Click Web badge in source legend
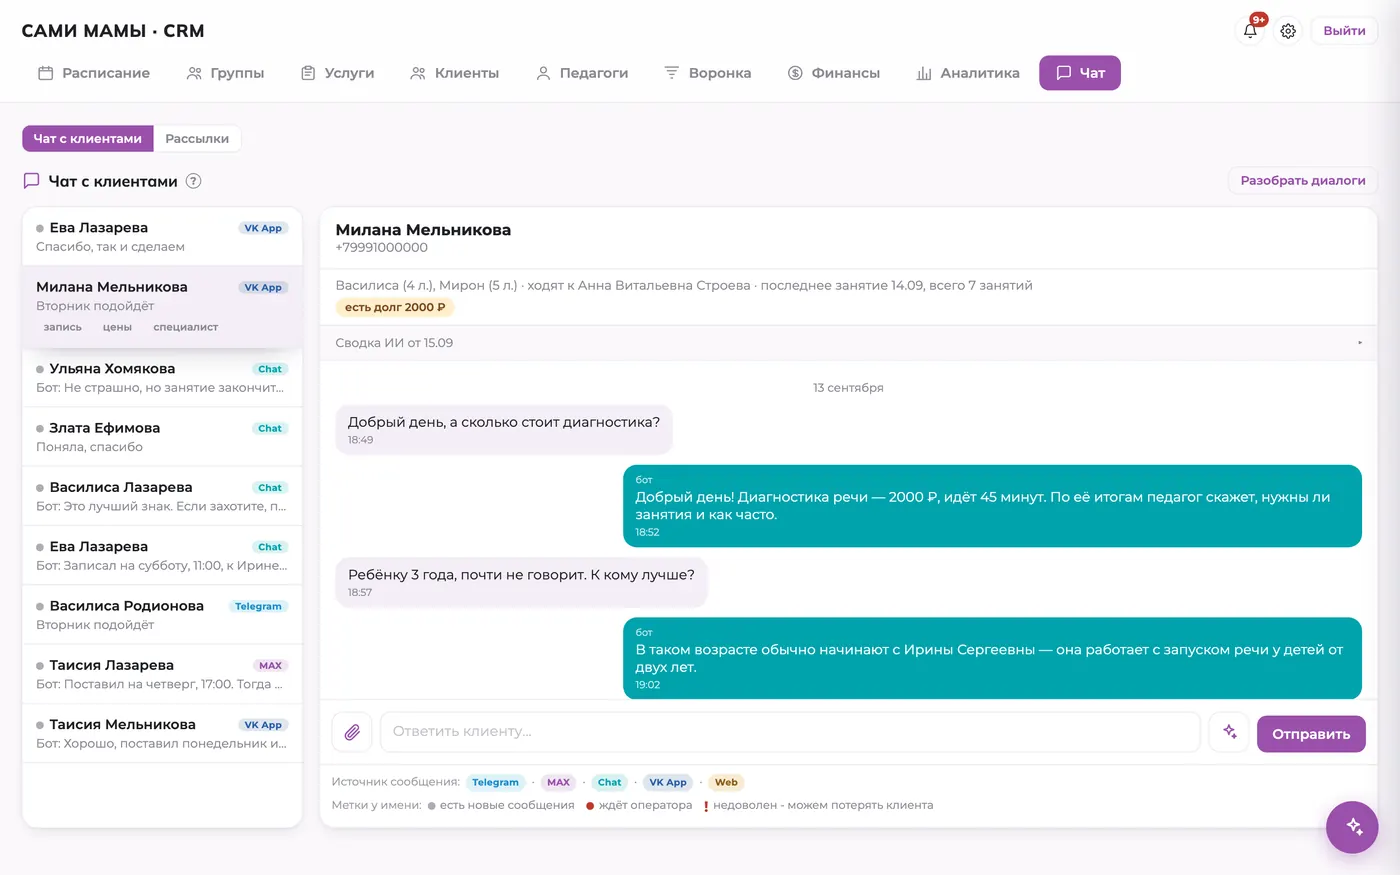 coord(727,783)
